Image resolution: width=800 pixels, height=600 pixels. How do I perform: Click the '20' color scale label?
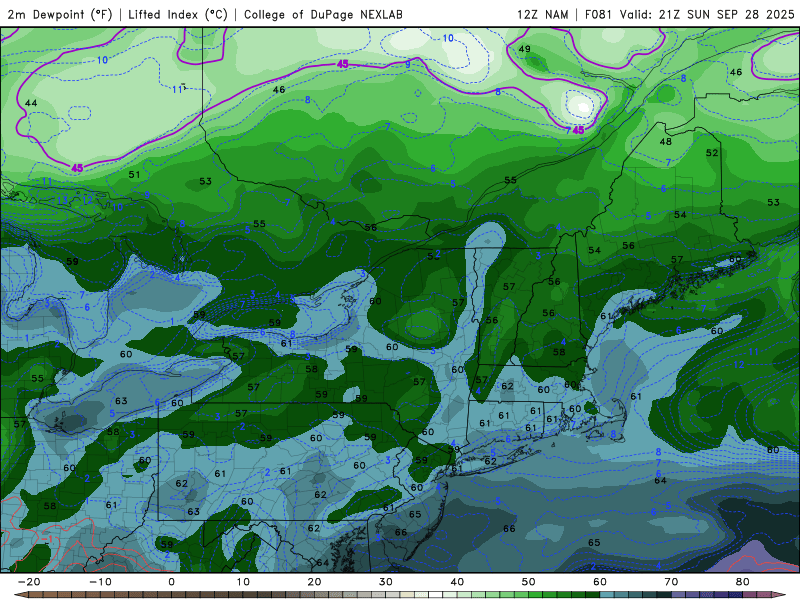pyautogui.click(x=314, y=582)
